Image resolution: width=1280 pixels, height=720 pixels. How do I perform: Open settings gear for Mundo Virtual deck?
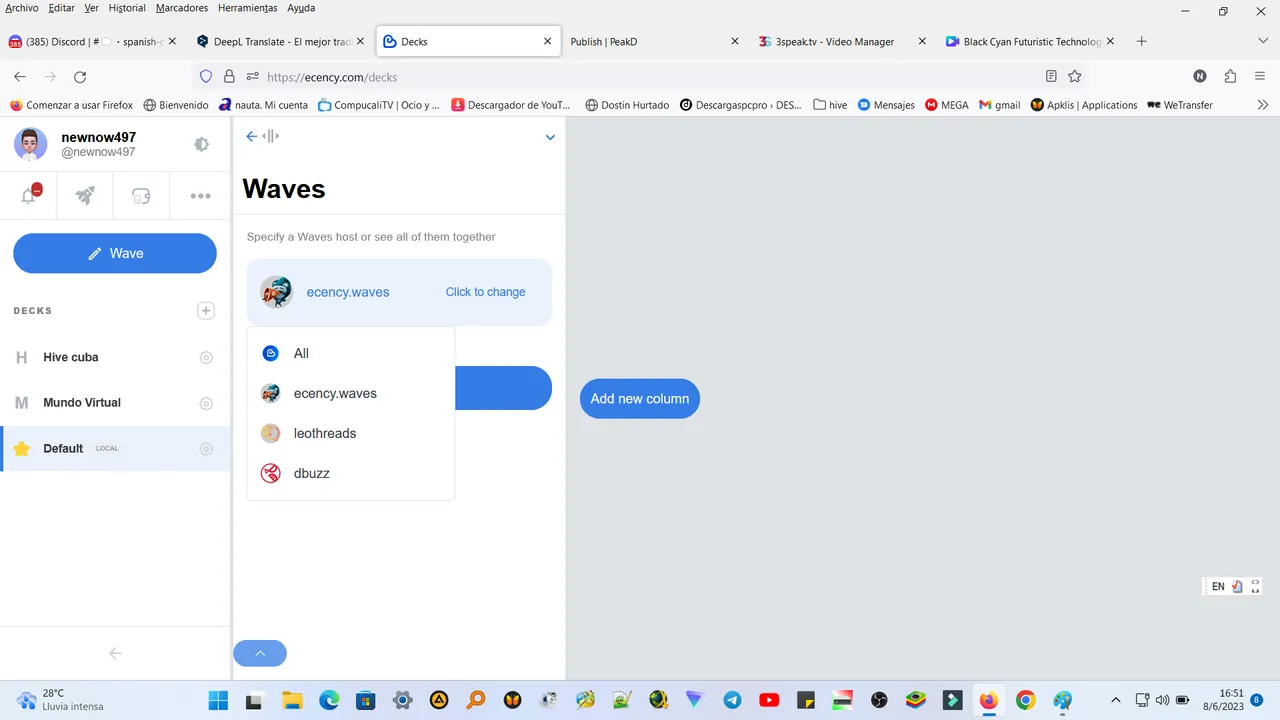pos(206,403)
